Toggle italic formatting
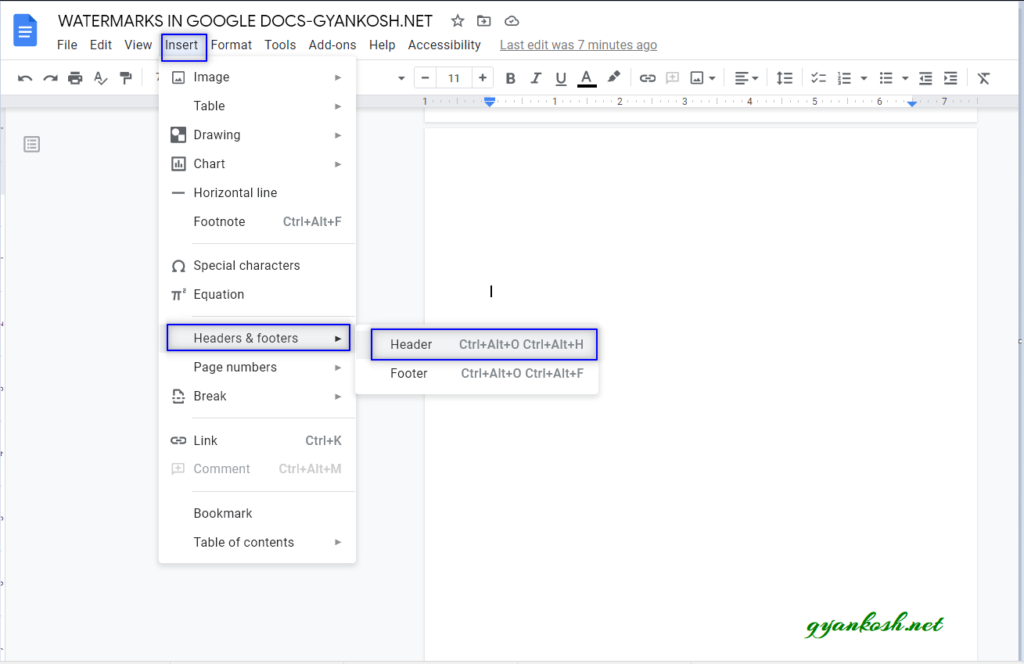Viewport: 1024px width, 664px height. pyautogui.click(x=536, y=77)
